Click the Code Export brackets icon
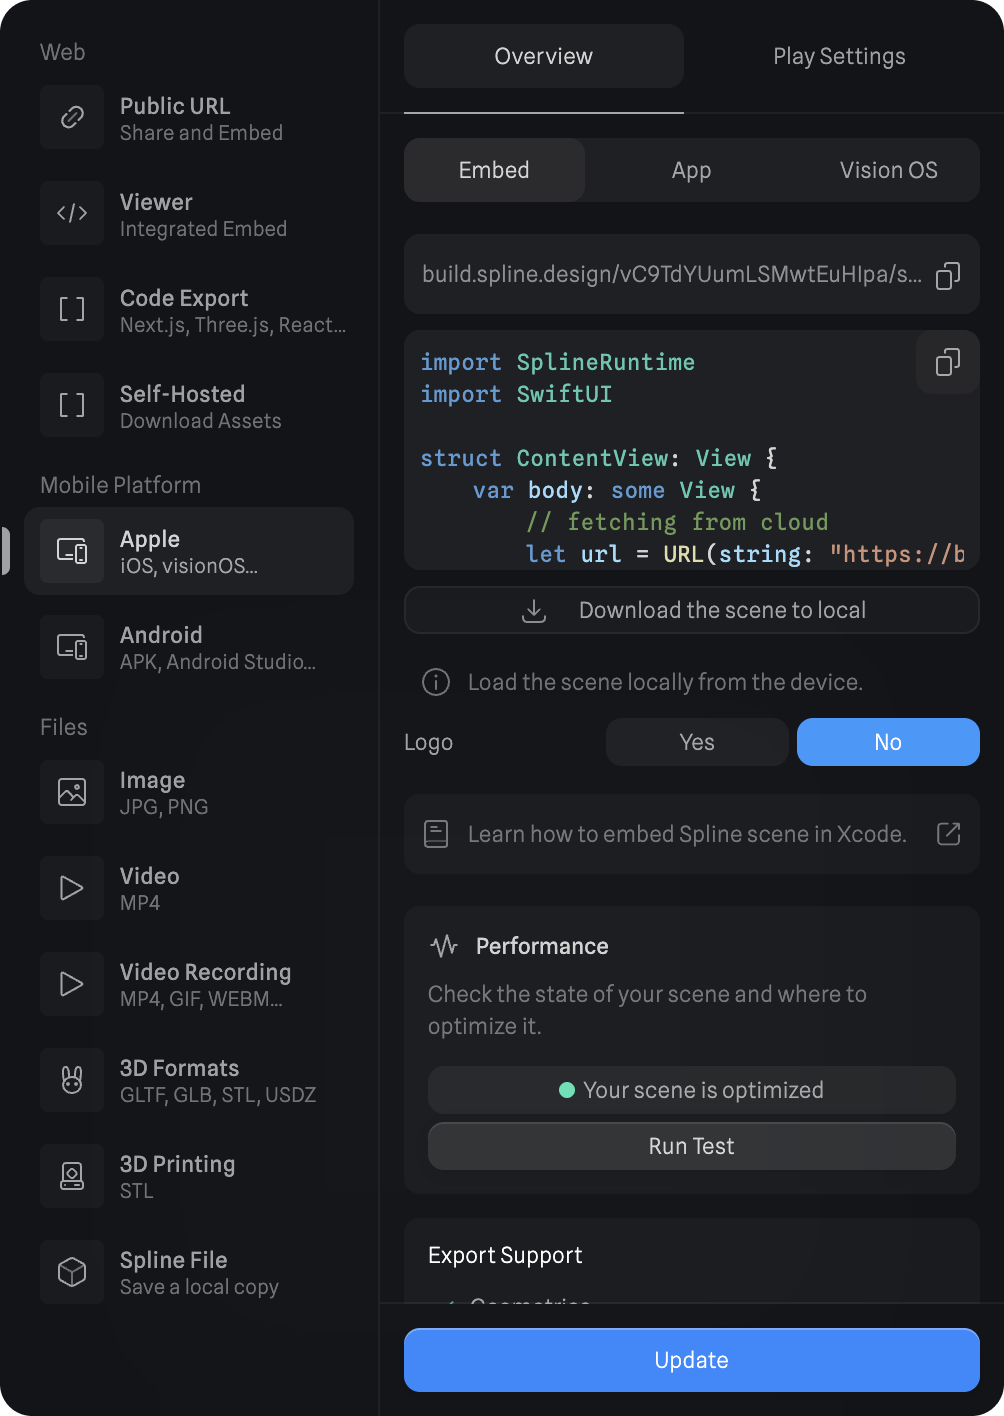The width and height of the screenshot is (1004, 1416). pos(72,309)
